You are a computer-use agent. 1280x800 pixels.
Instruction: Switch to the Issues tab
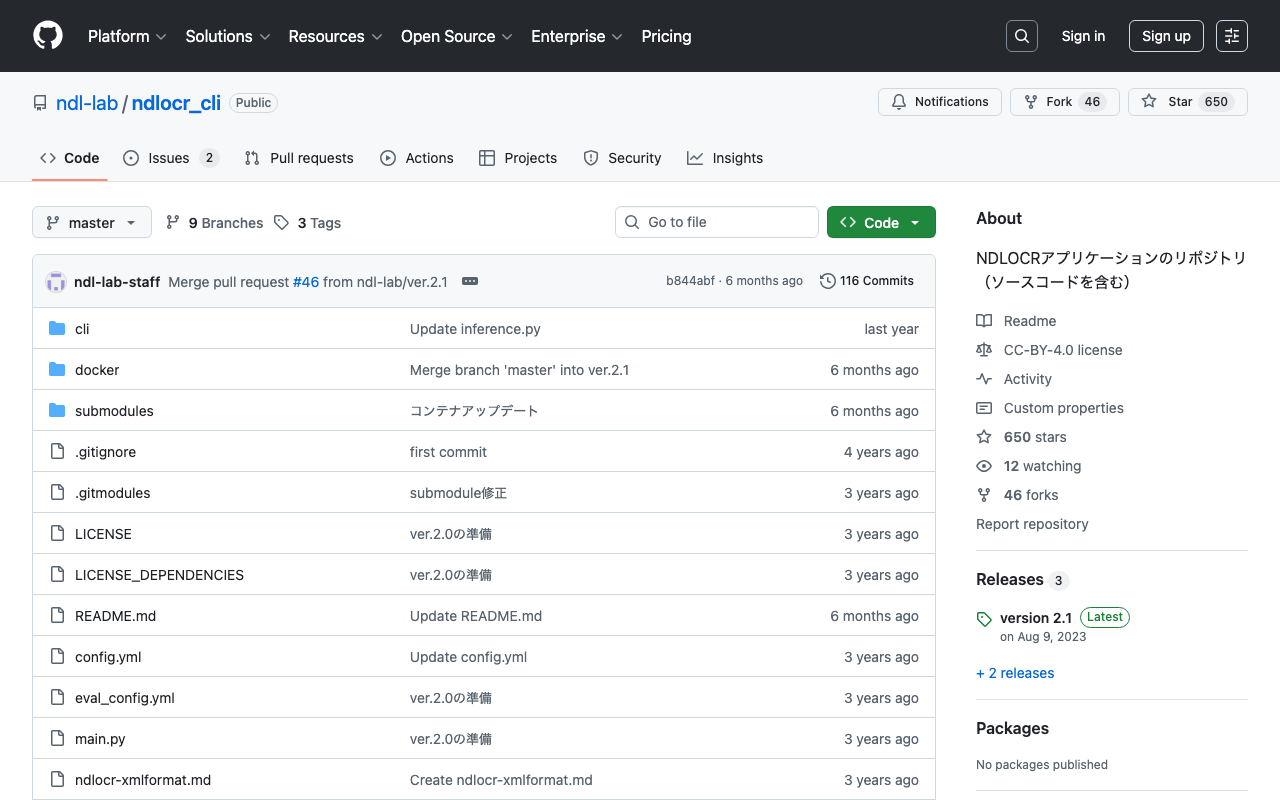click(x=170, y=158)
